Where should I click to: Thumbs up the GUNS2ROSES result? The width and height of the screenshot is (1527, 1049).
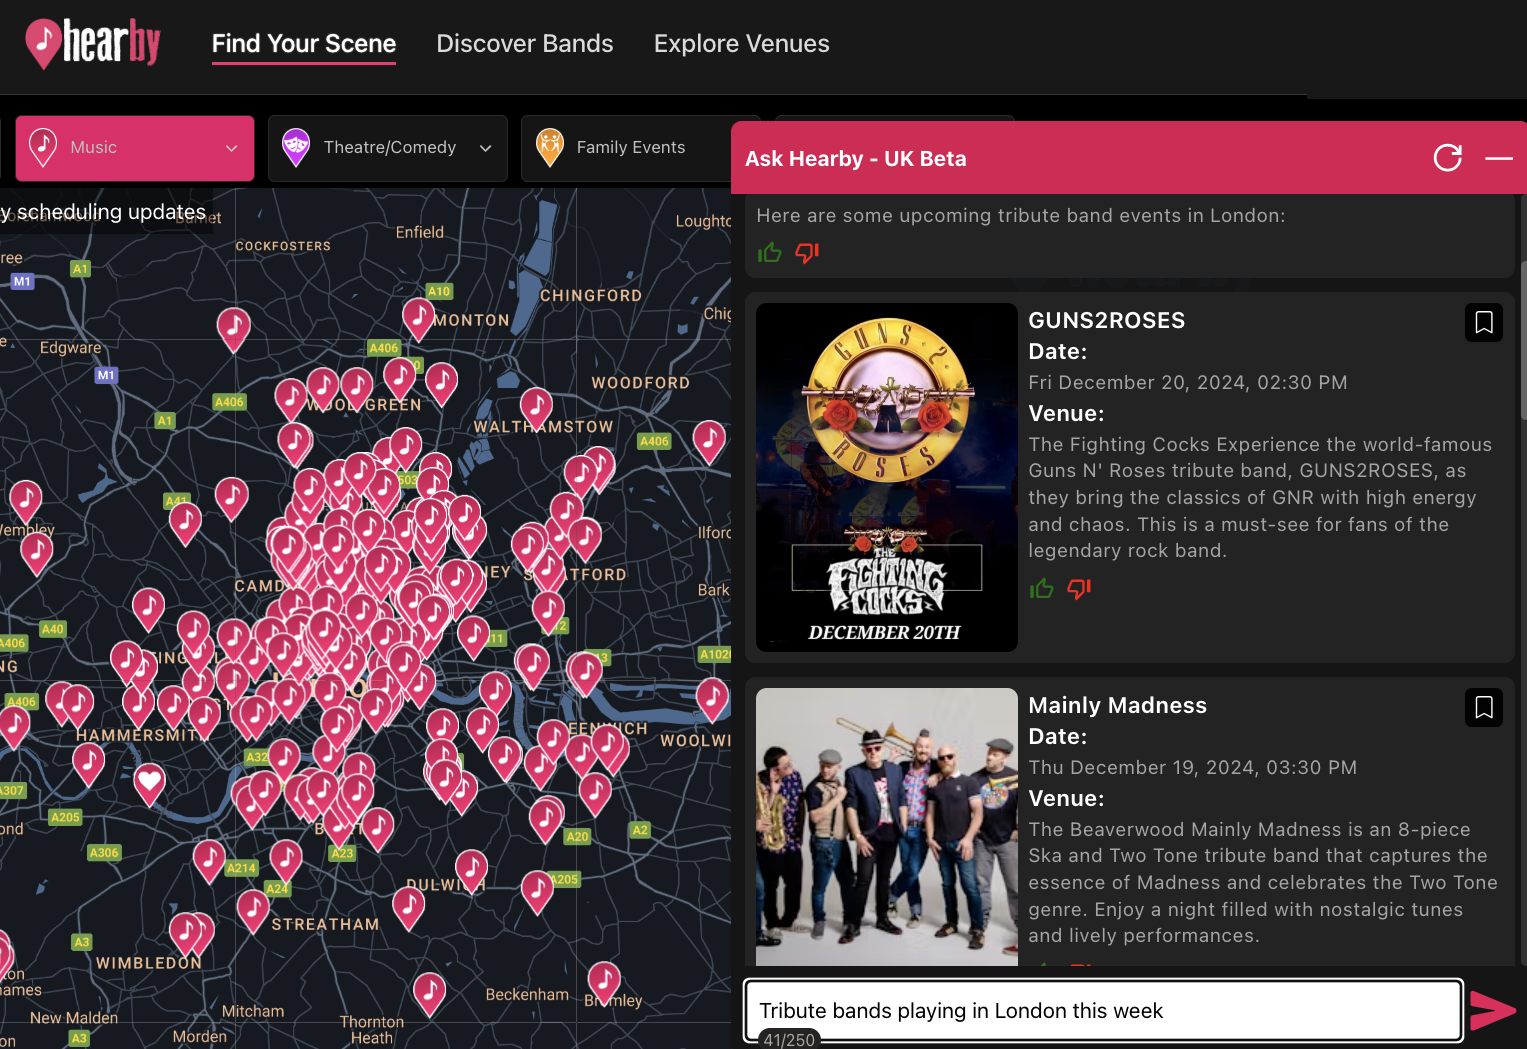pos(1041,589)
